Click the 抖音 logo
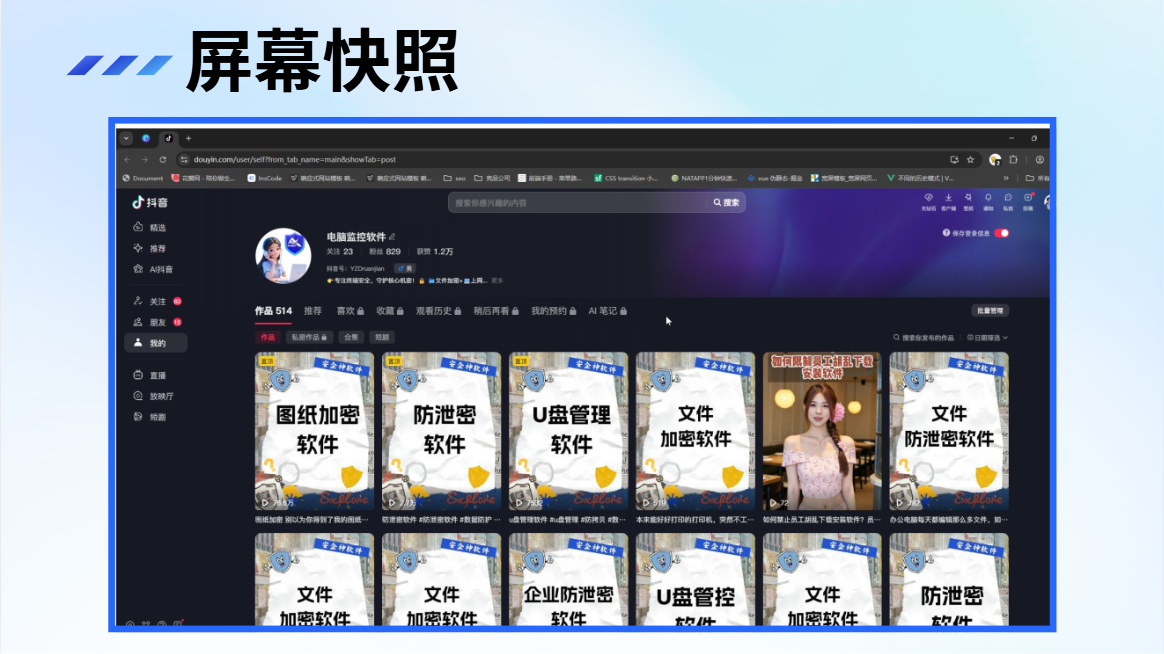The image size is (1164, 654). point(150,202)
